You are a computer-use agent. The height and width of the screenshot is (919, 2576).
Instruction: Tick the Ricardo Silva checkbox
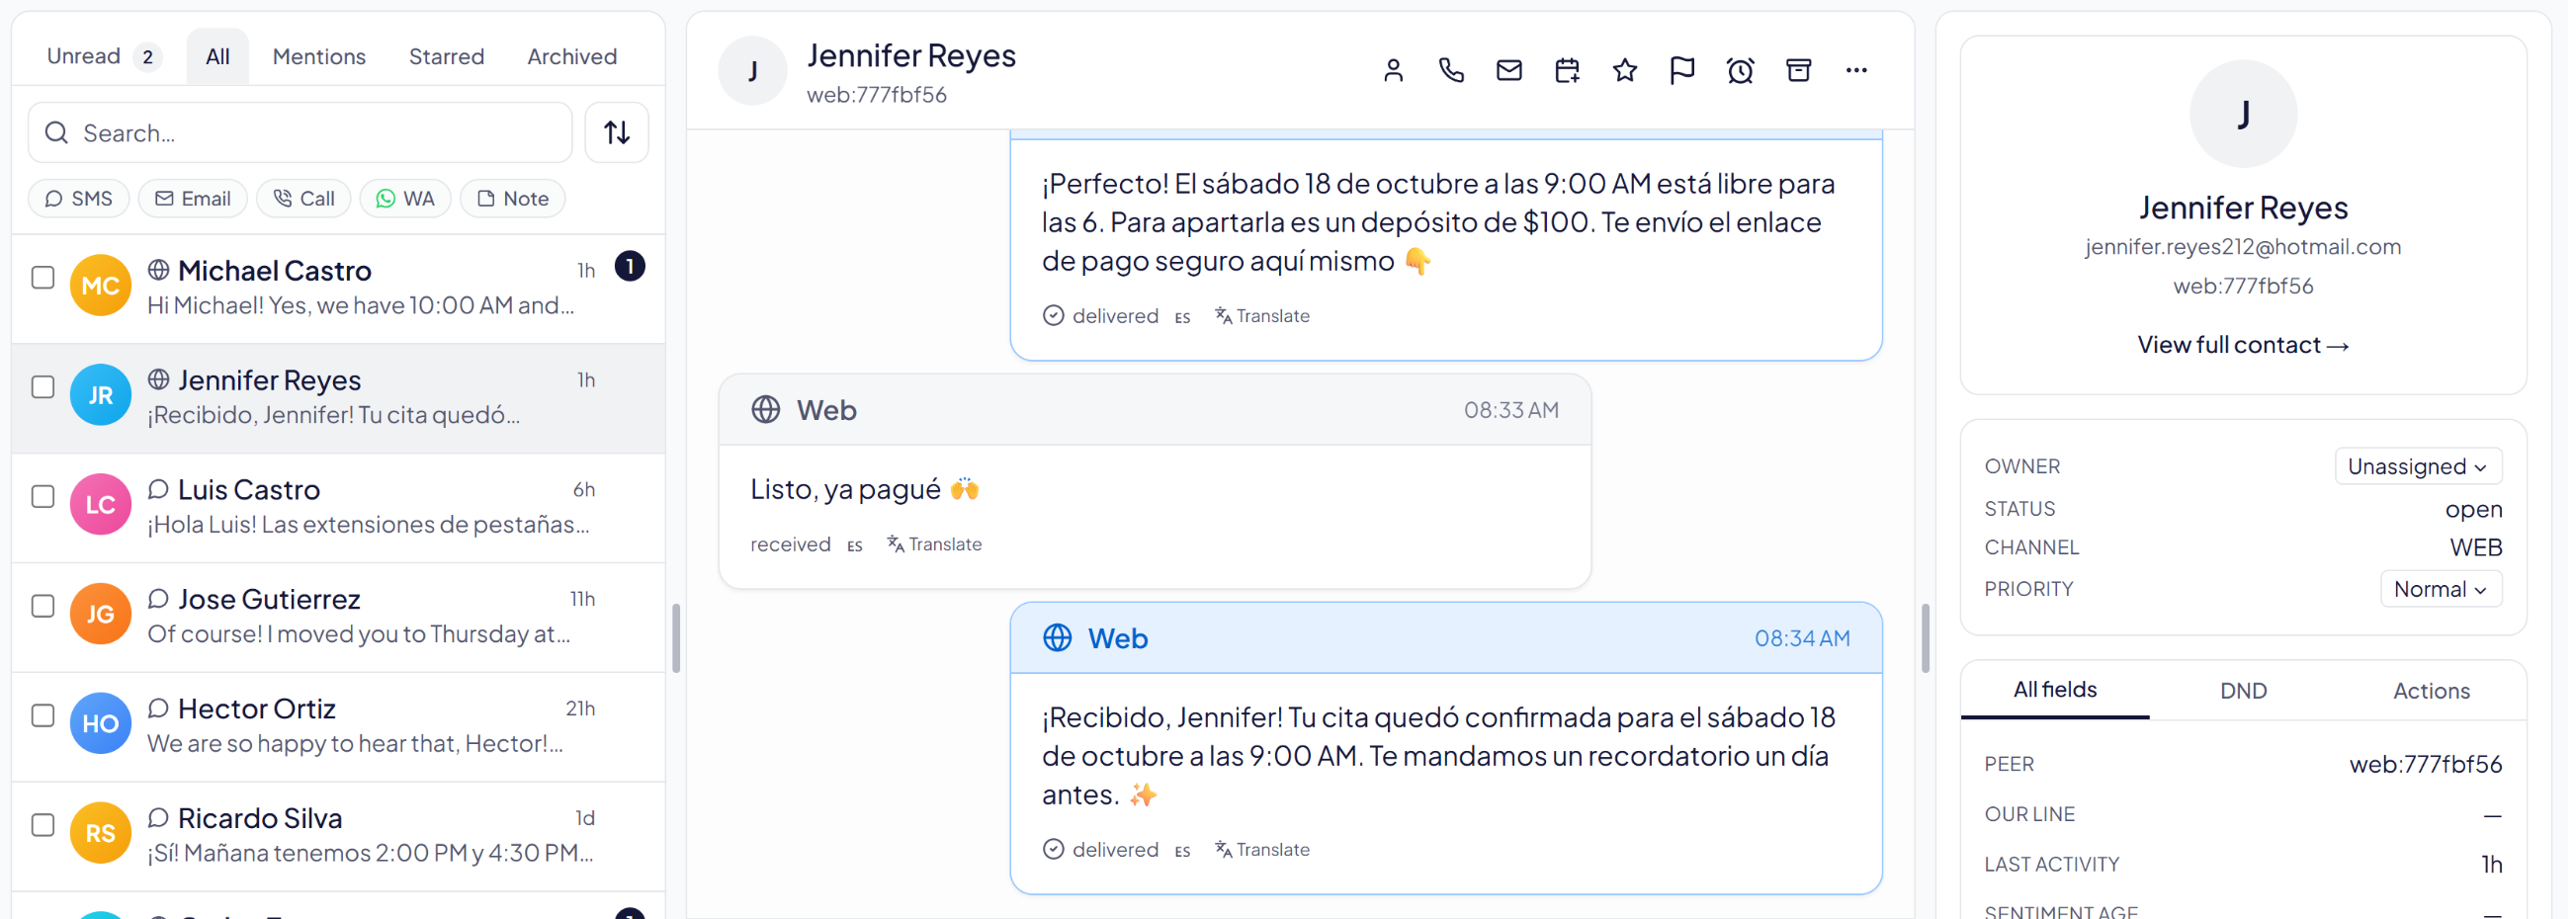point(43,825)
